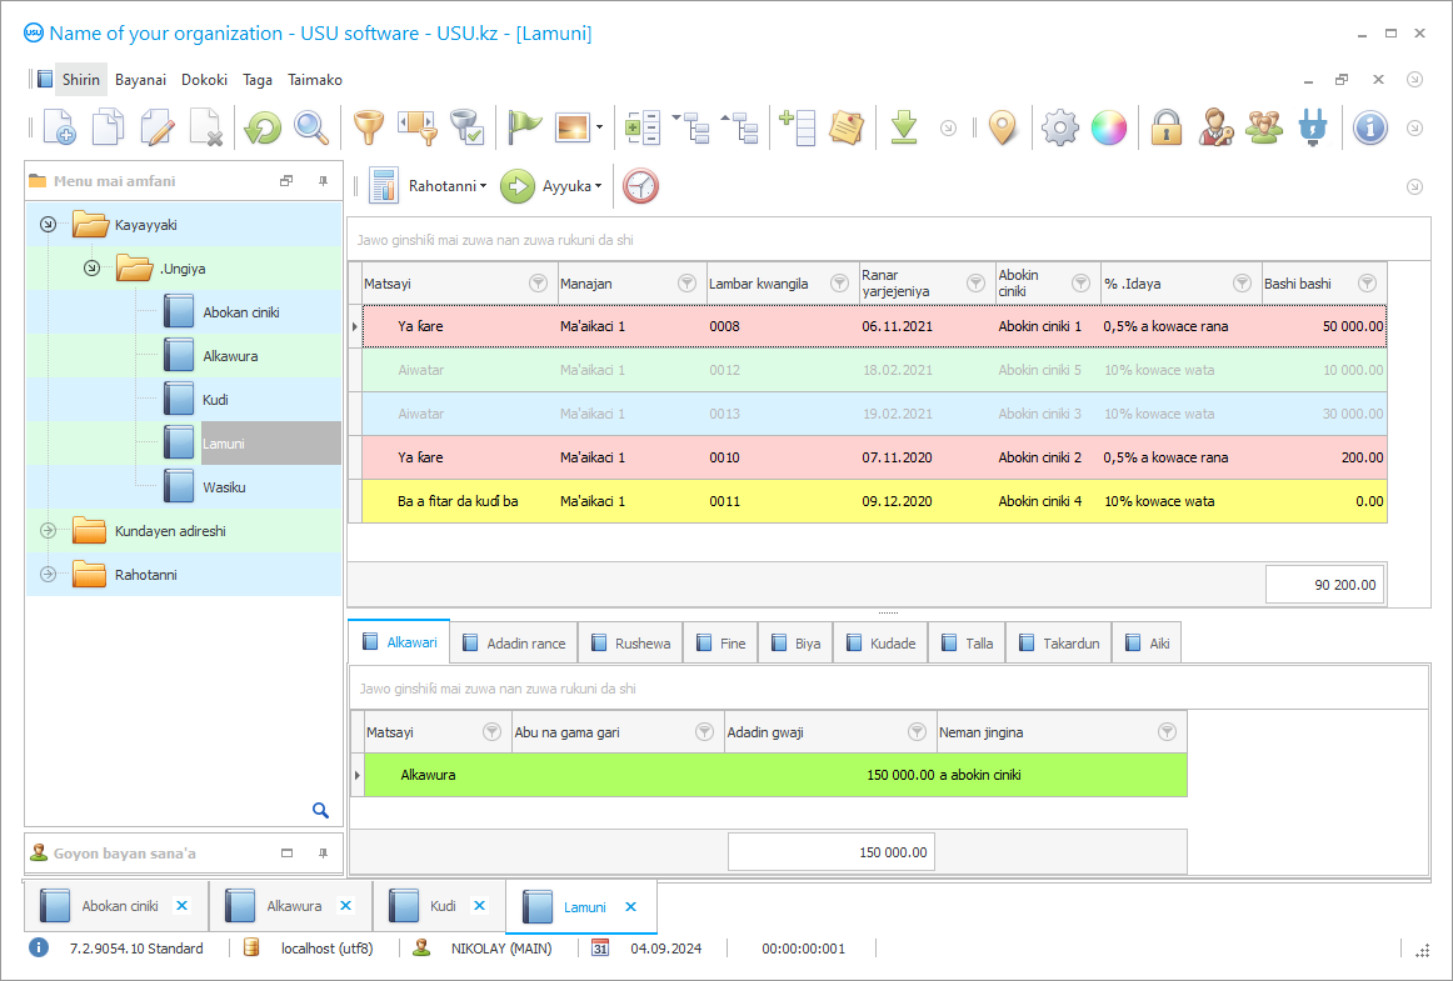Click the funnel filter icon
The width and height of the screenshot is (1453, 981).
point(368,128)
